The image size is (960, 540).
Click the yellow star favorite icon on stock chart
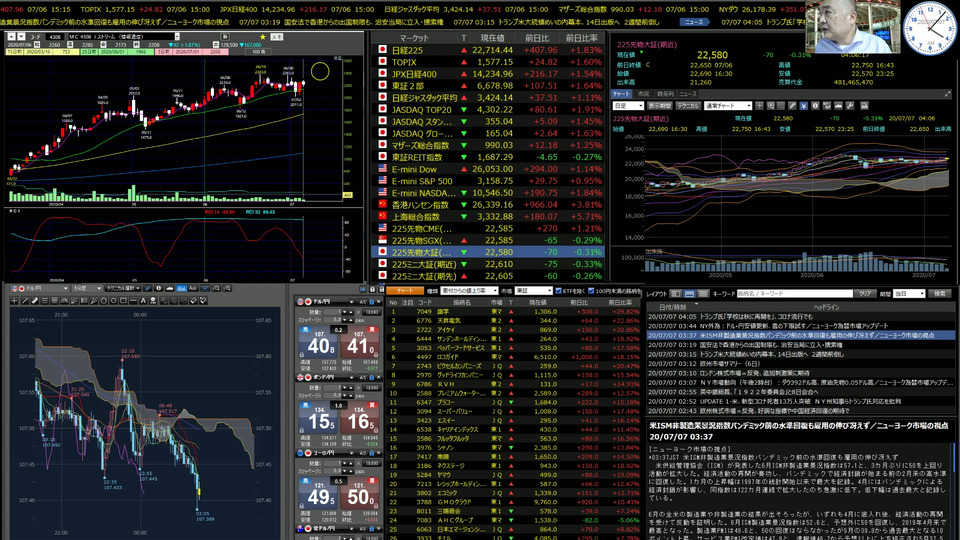point(263,37)
